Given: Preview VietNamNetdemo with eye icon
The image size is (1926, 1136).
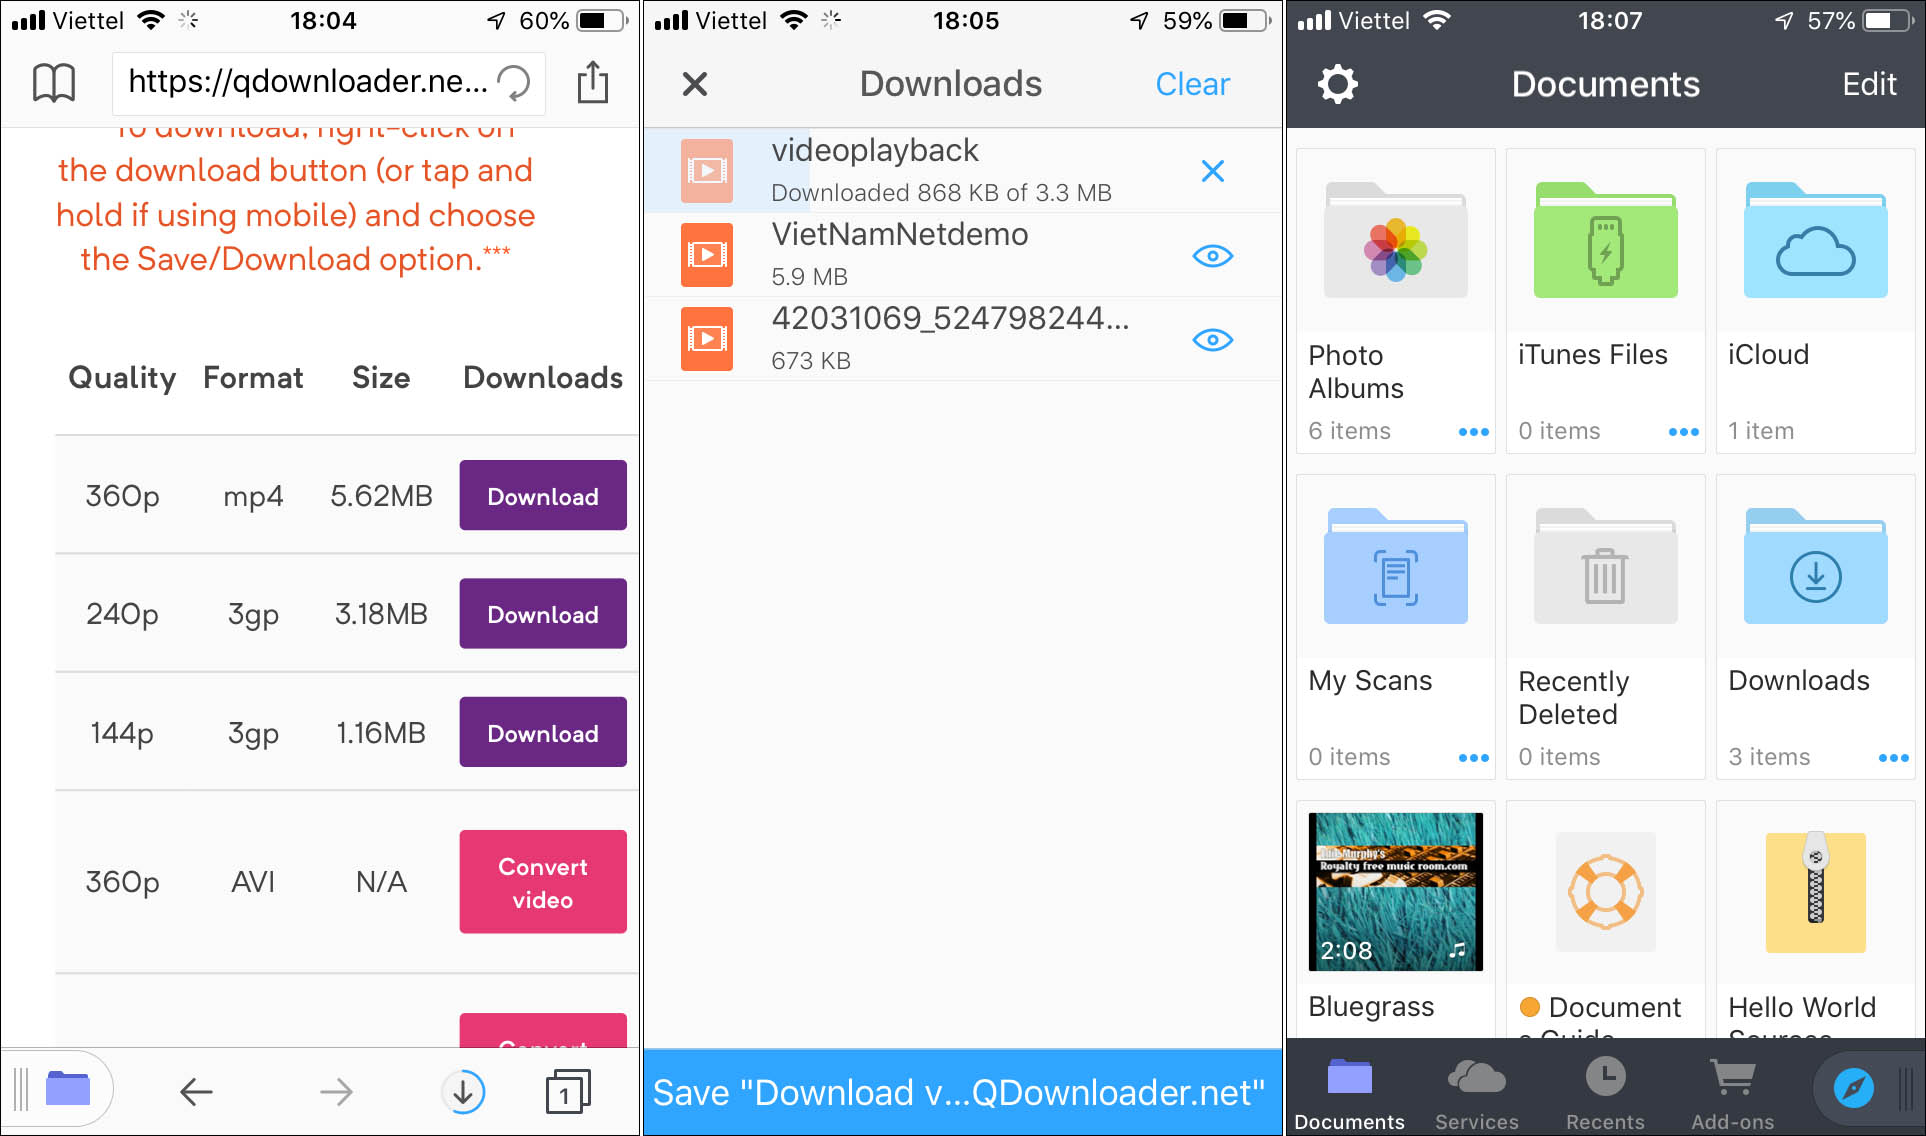Looking at the screenshot, I should pos(1213,256).
